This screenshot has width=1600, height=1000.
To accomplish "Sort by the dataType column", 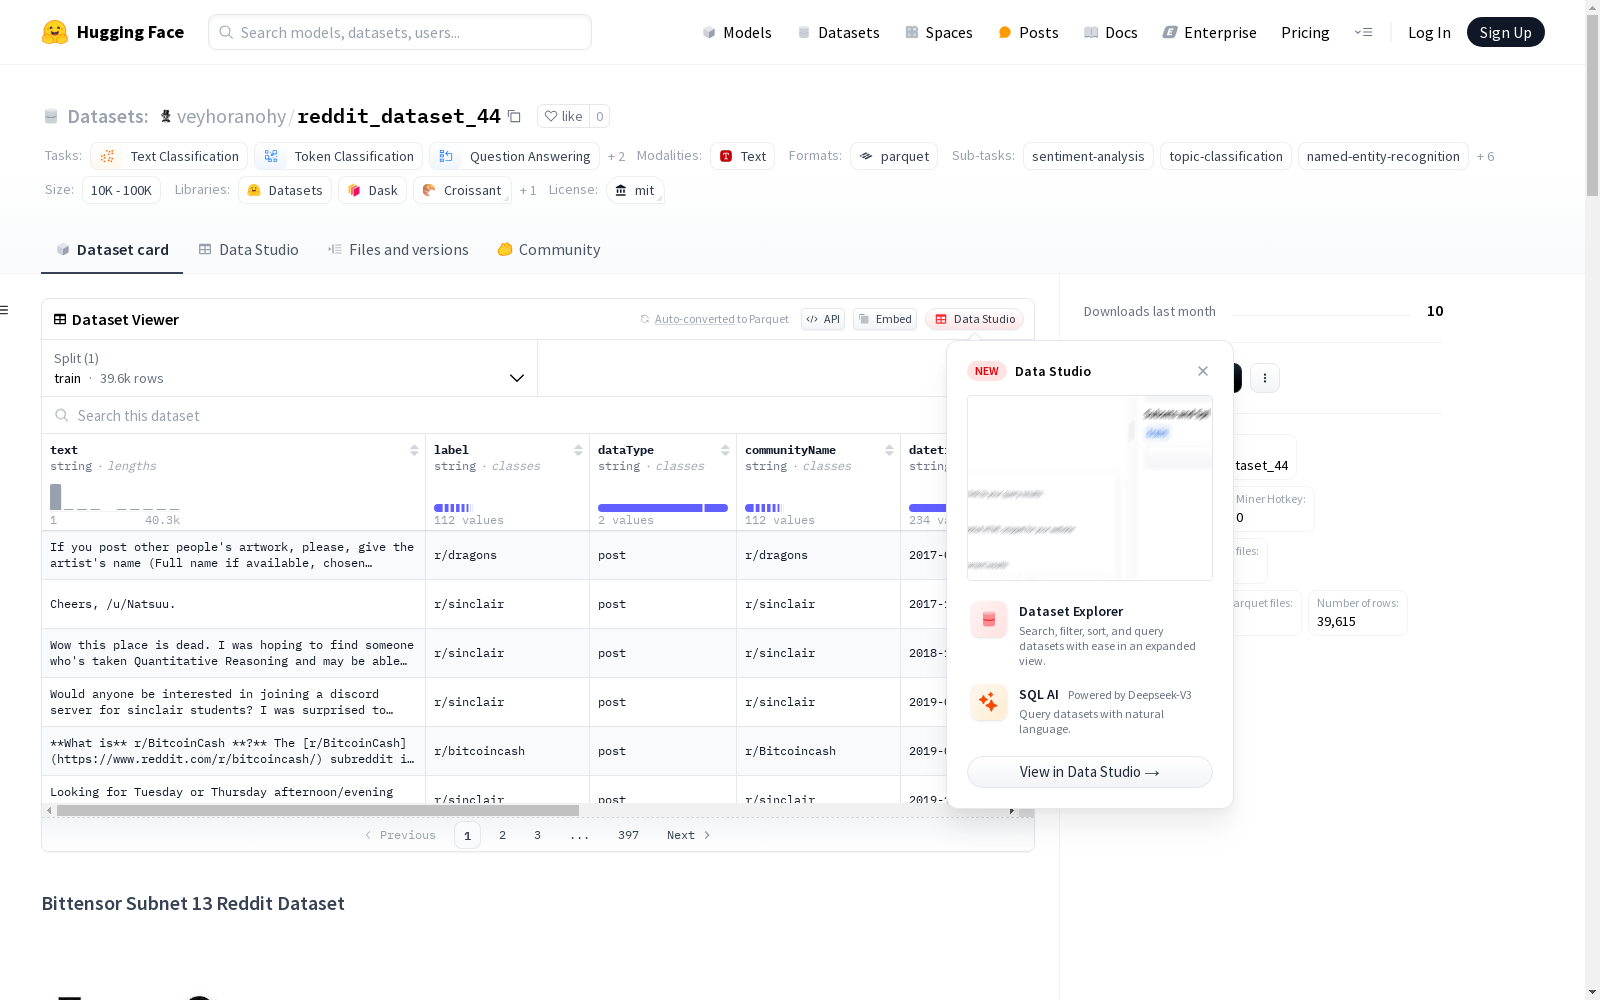I will pyautogui.click(x=725, y=450).
